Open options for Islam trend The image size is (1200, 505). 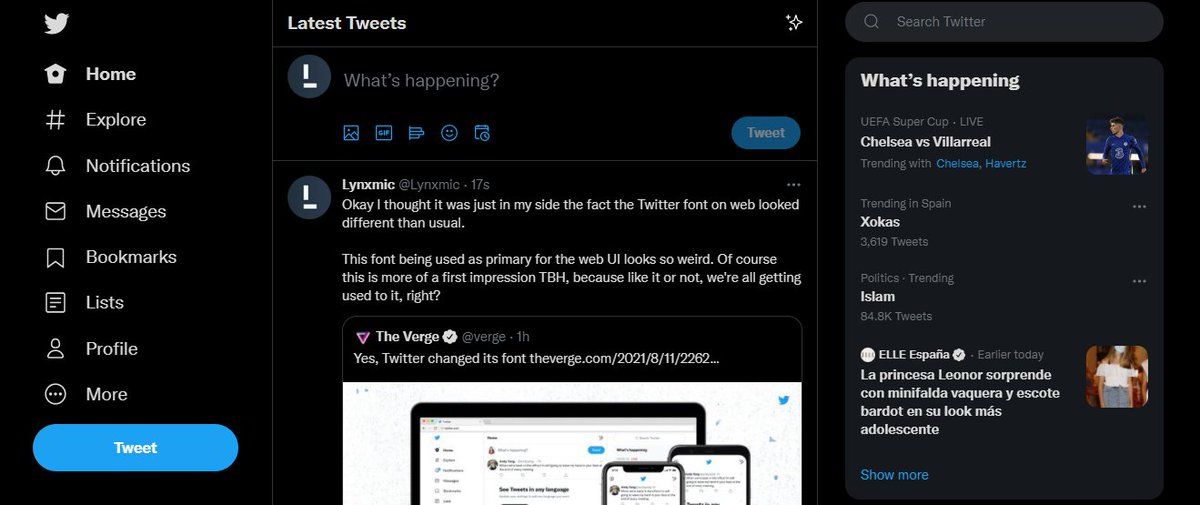click(1138, 282)
